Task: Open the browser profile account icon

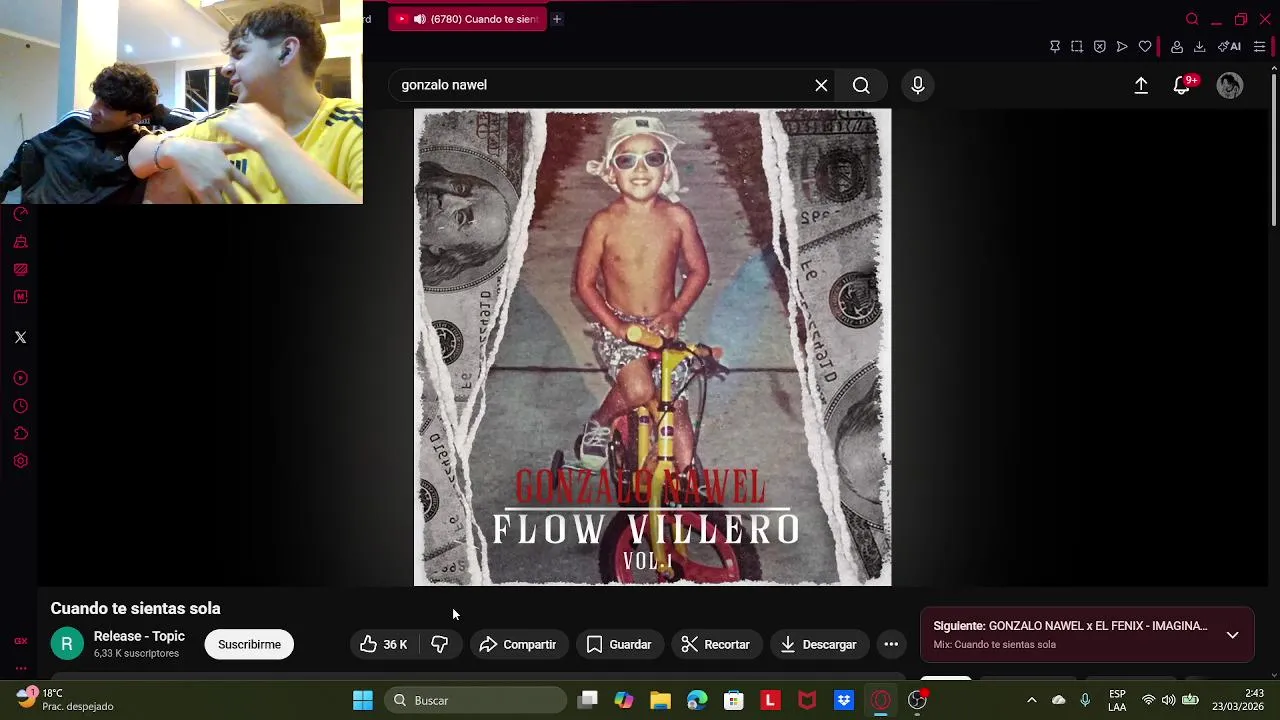Action: [x=1177, y=46]
